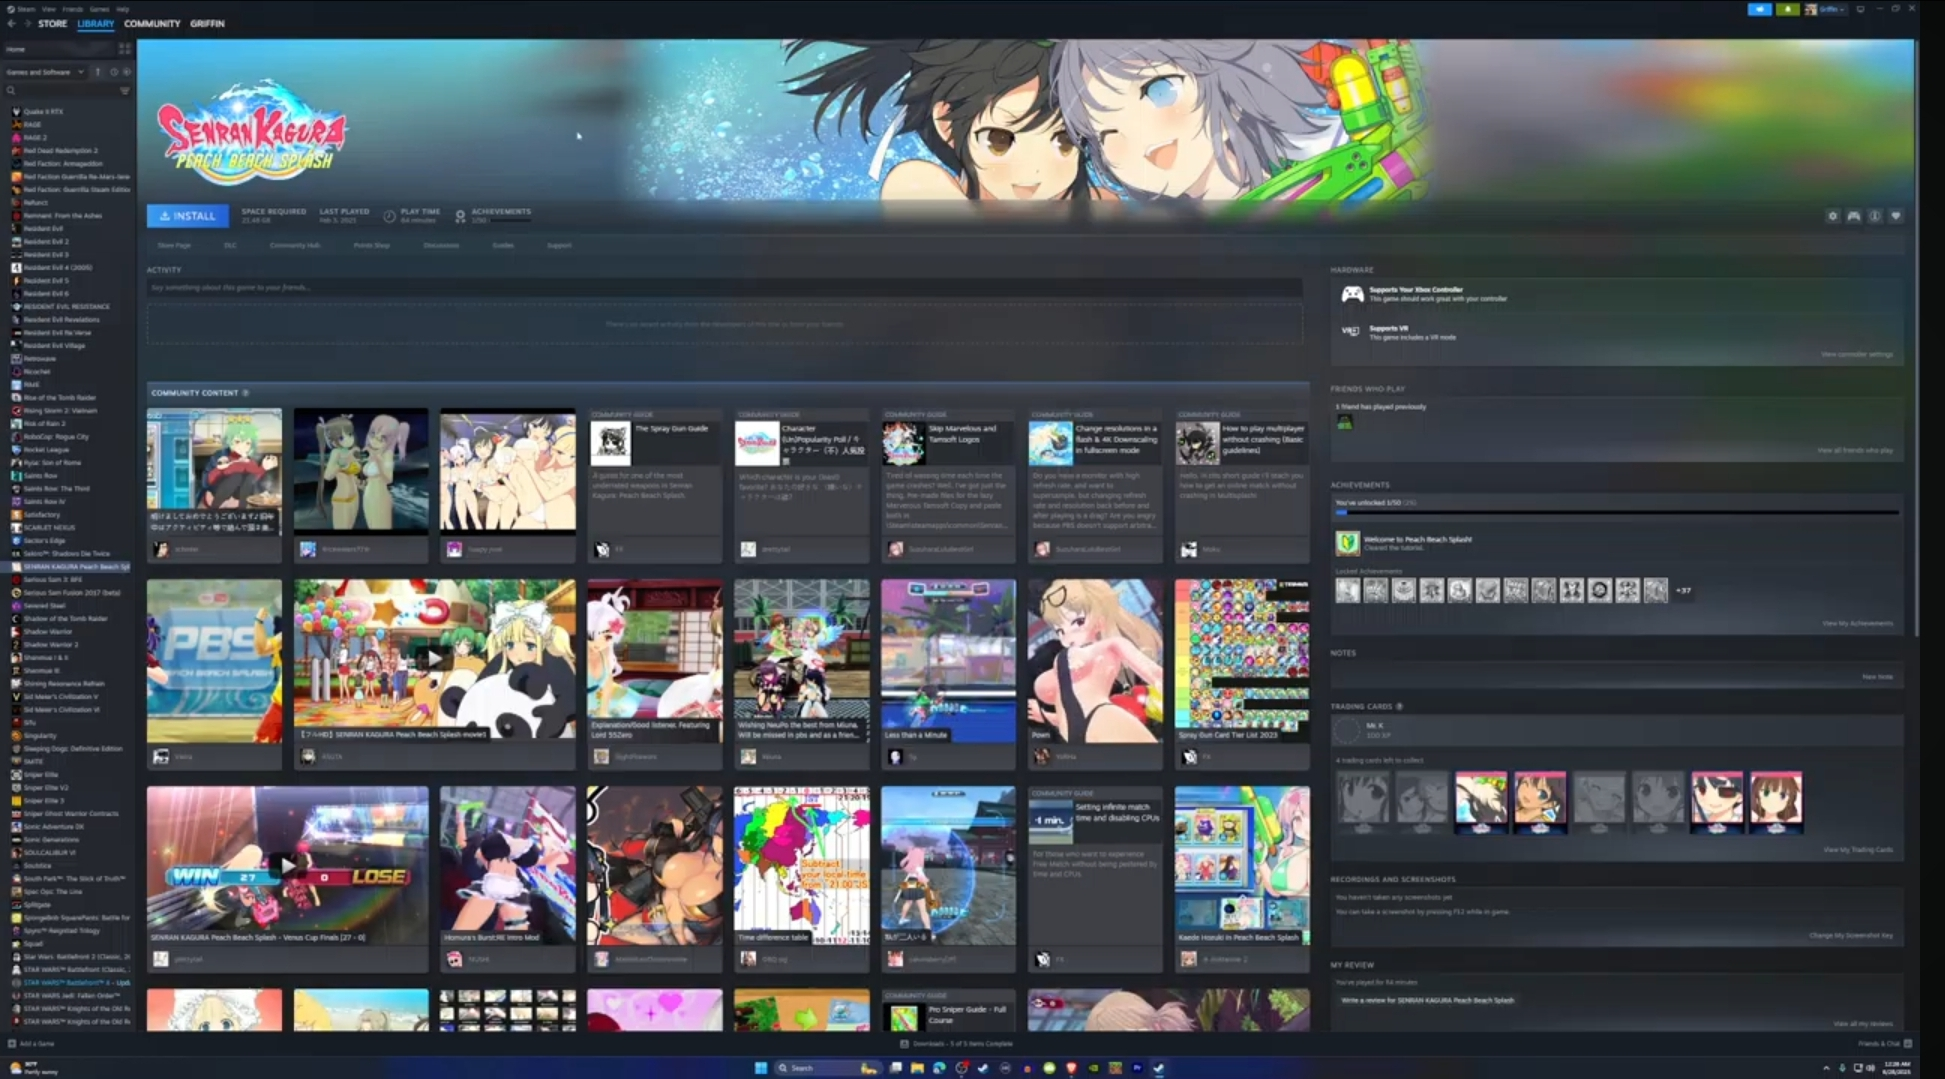Toggle the ready-to-play filter icon
The image size is (1945, 1079).
point(126,72)
